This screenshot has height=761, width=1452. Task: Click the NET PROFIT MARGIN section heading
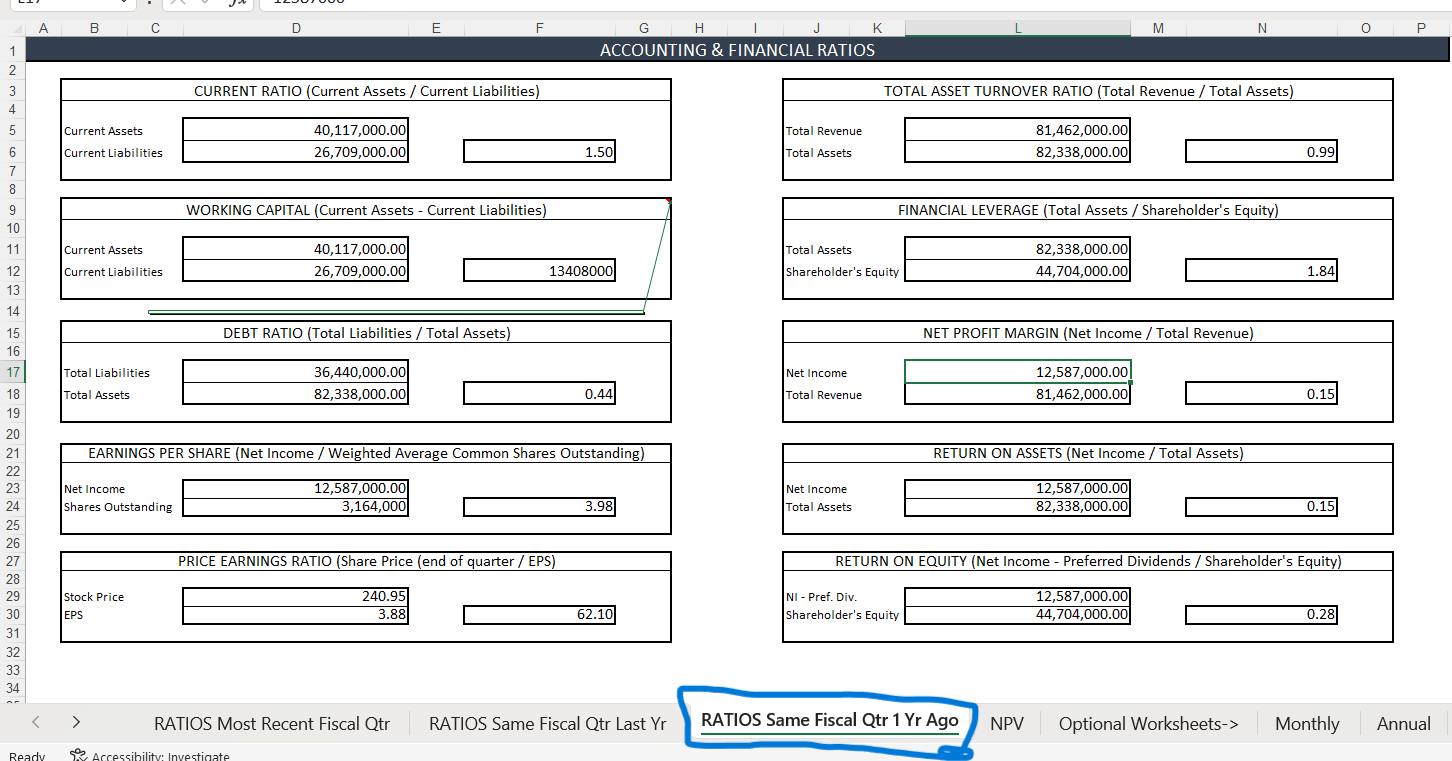click(1088, 333)
